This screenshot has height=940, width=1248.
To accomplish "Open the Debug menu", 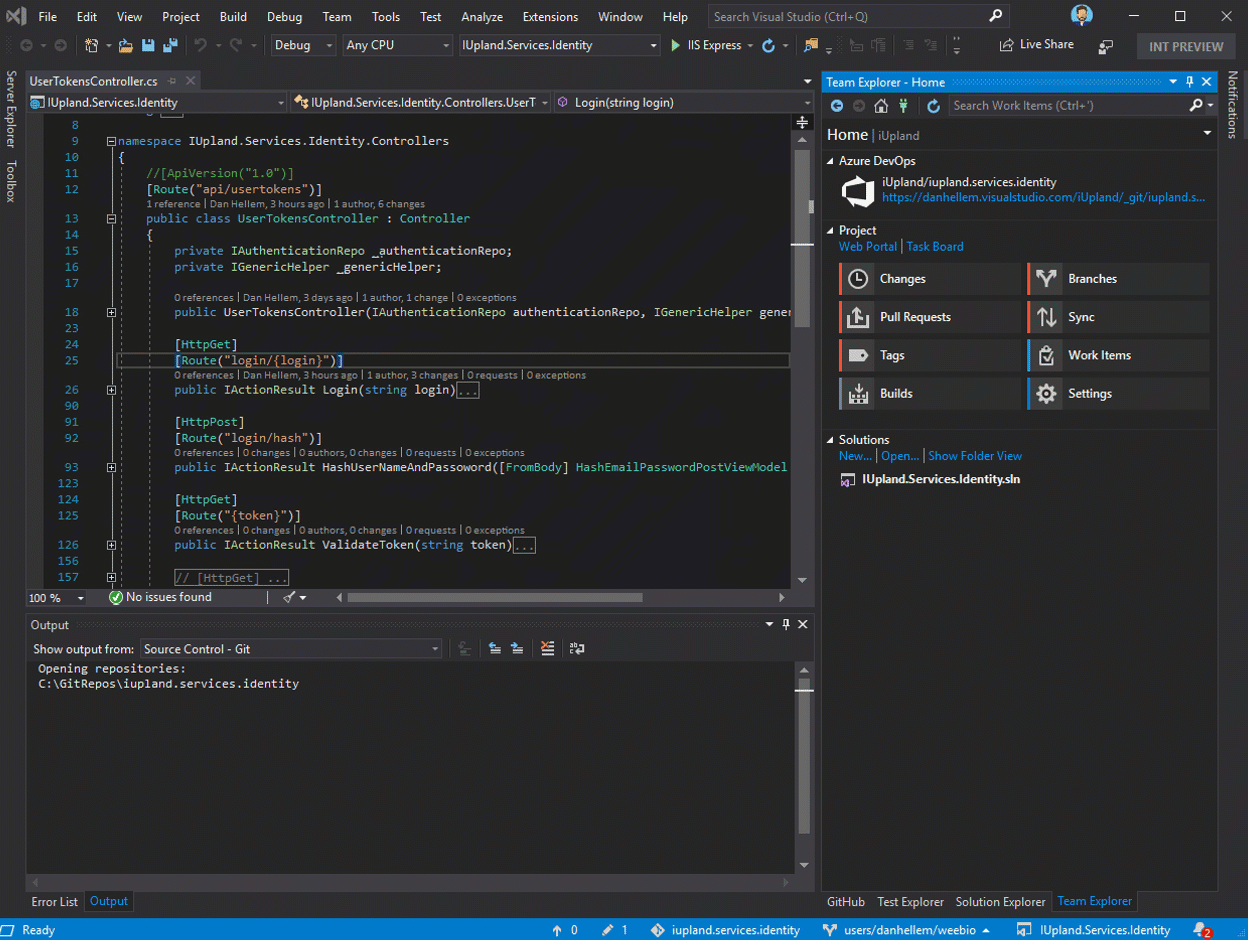I will pyautogui.click(x=283, y=16).
